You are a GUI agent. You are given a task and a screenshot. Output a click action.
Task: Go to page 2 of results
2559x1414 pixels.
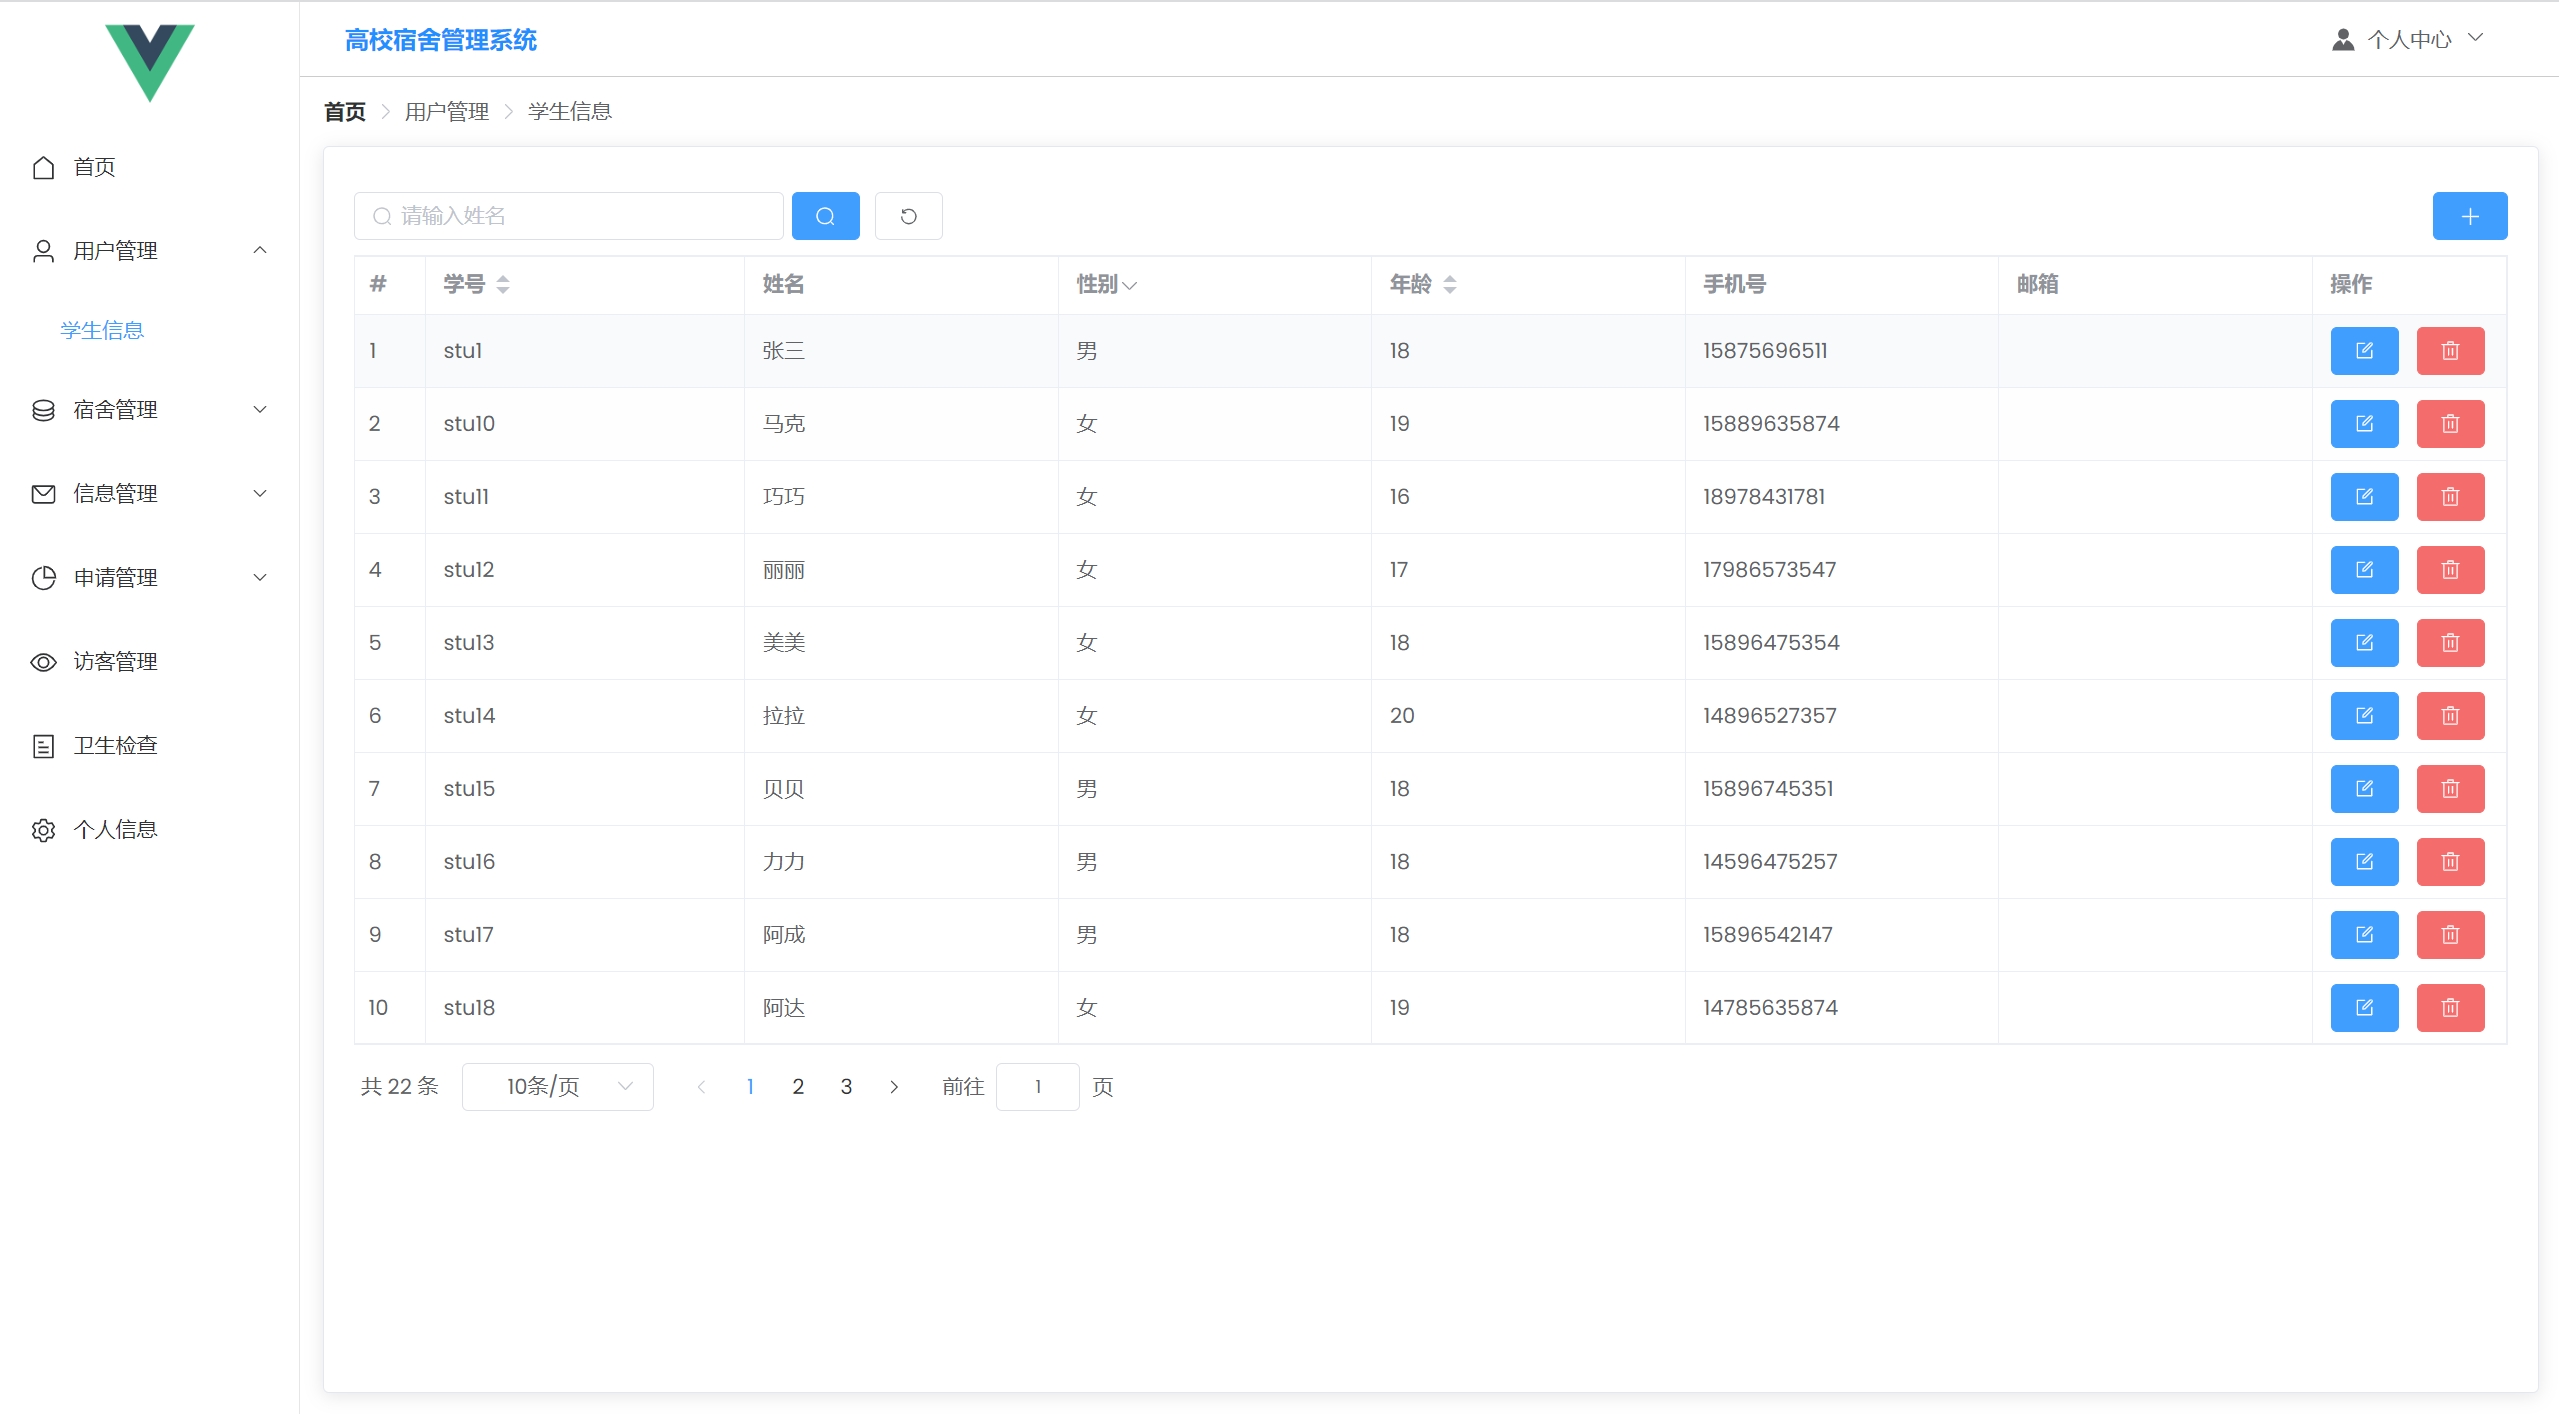click(797, 1087)
